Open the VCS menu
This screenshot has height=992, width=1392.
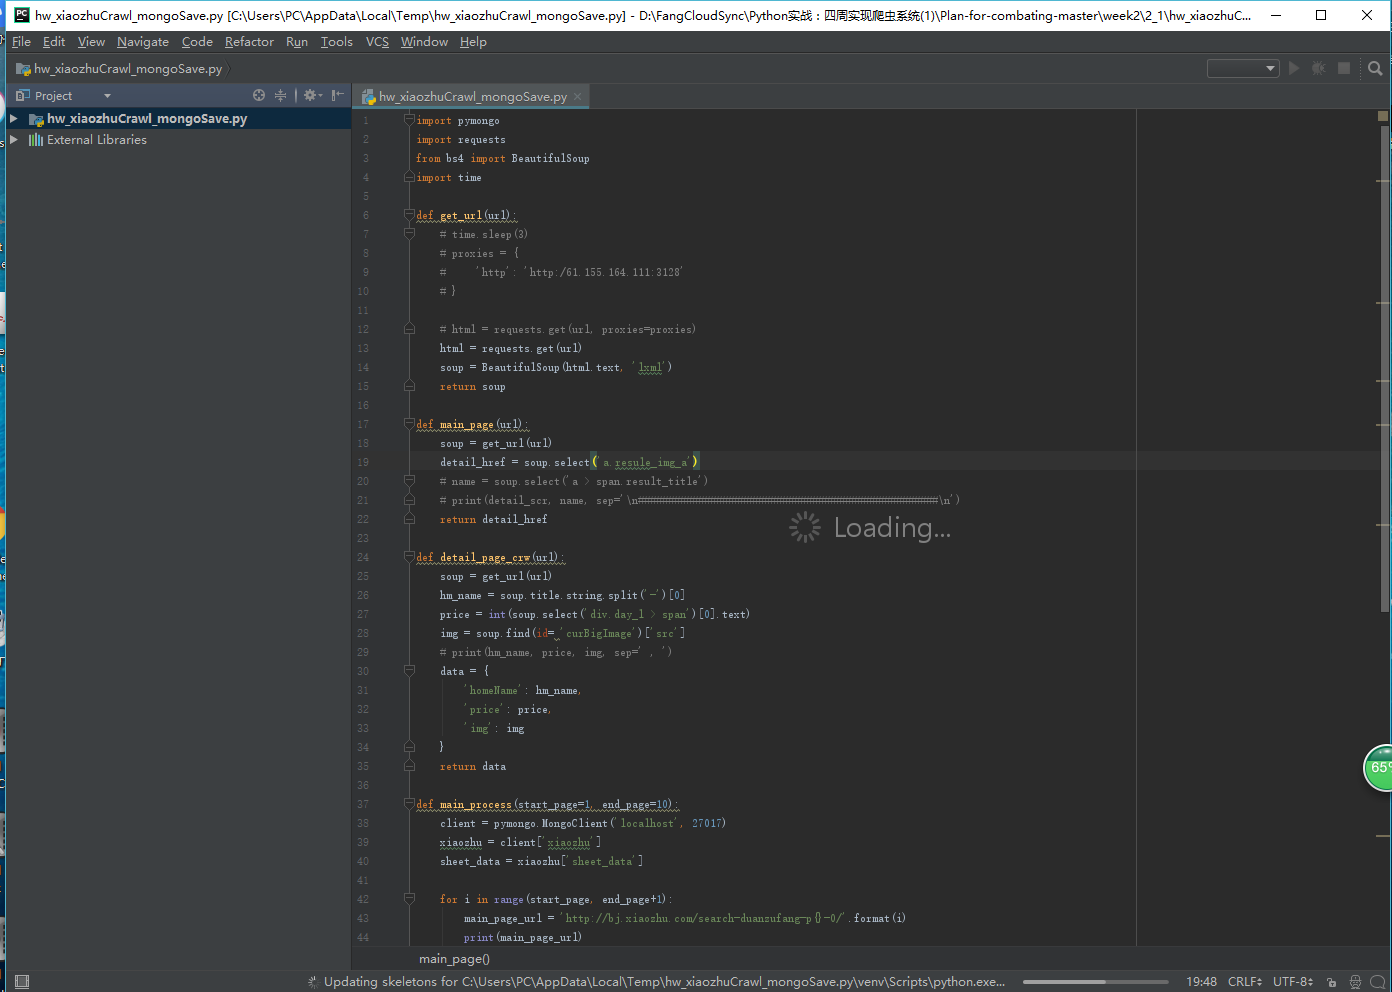point(377,42)
